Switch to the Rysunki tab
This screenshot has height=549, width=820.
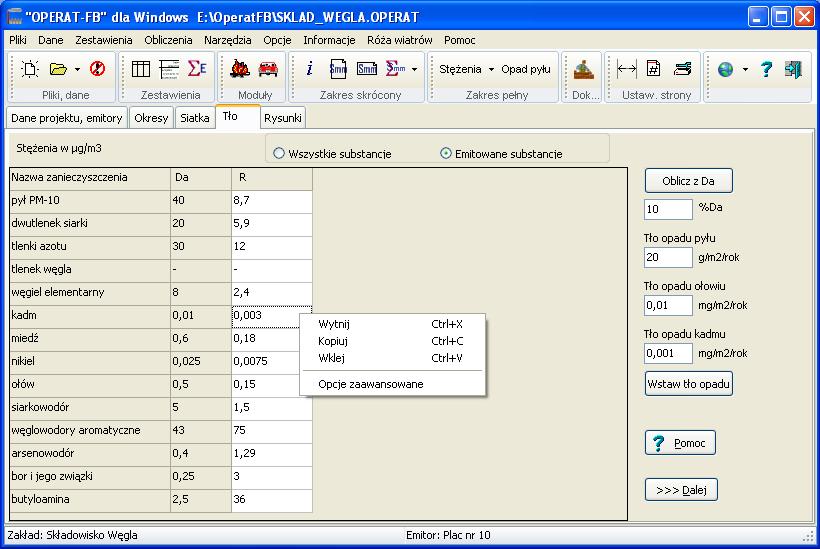(x=282, y=118)
